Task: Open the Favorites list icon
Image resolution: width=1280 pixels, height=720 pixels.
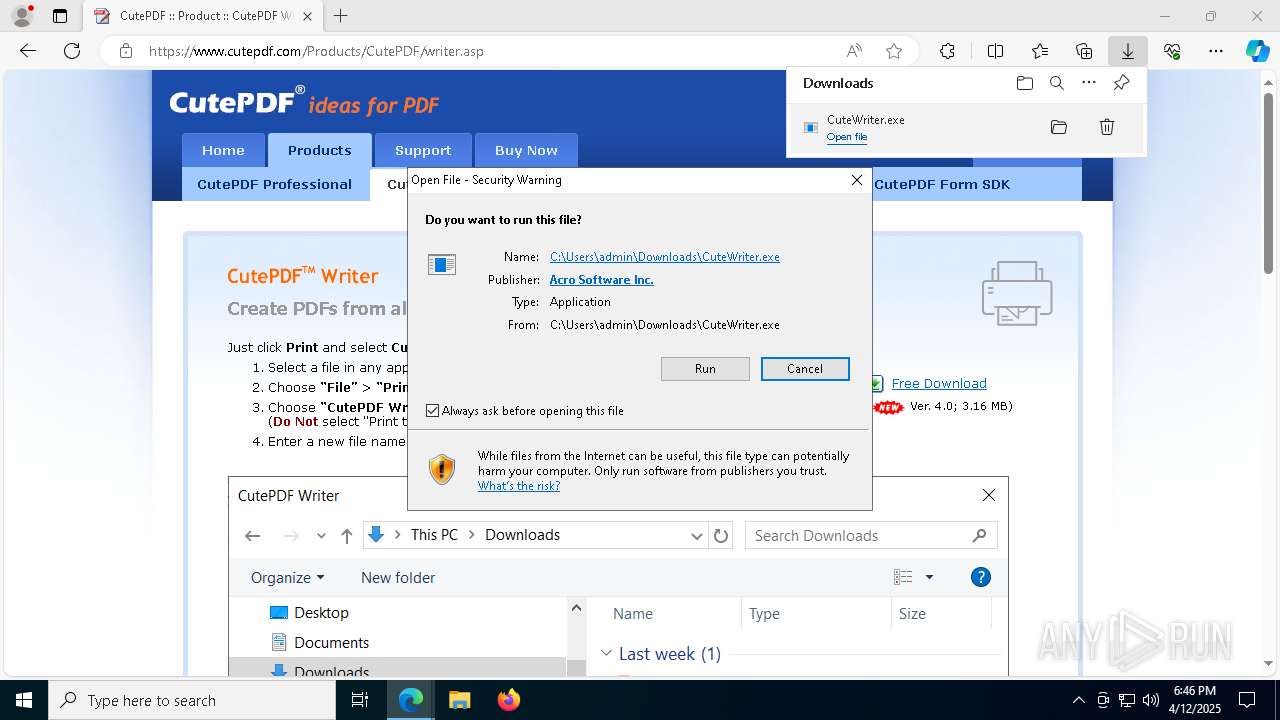Action: (x=1040, y=51)
